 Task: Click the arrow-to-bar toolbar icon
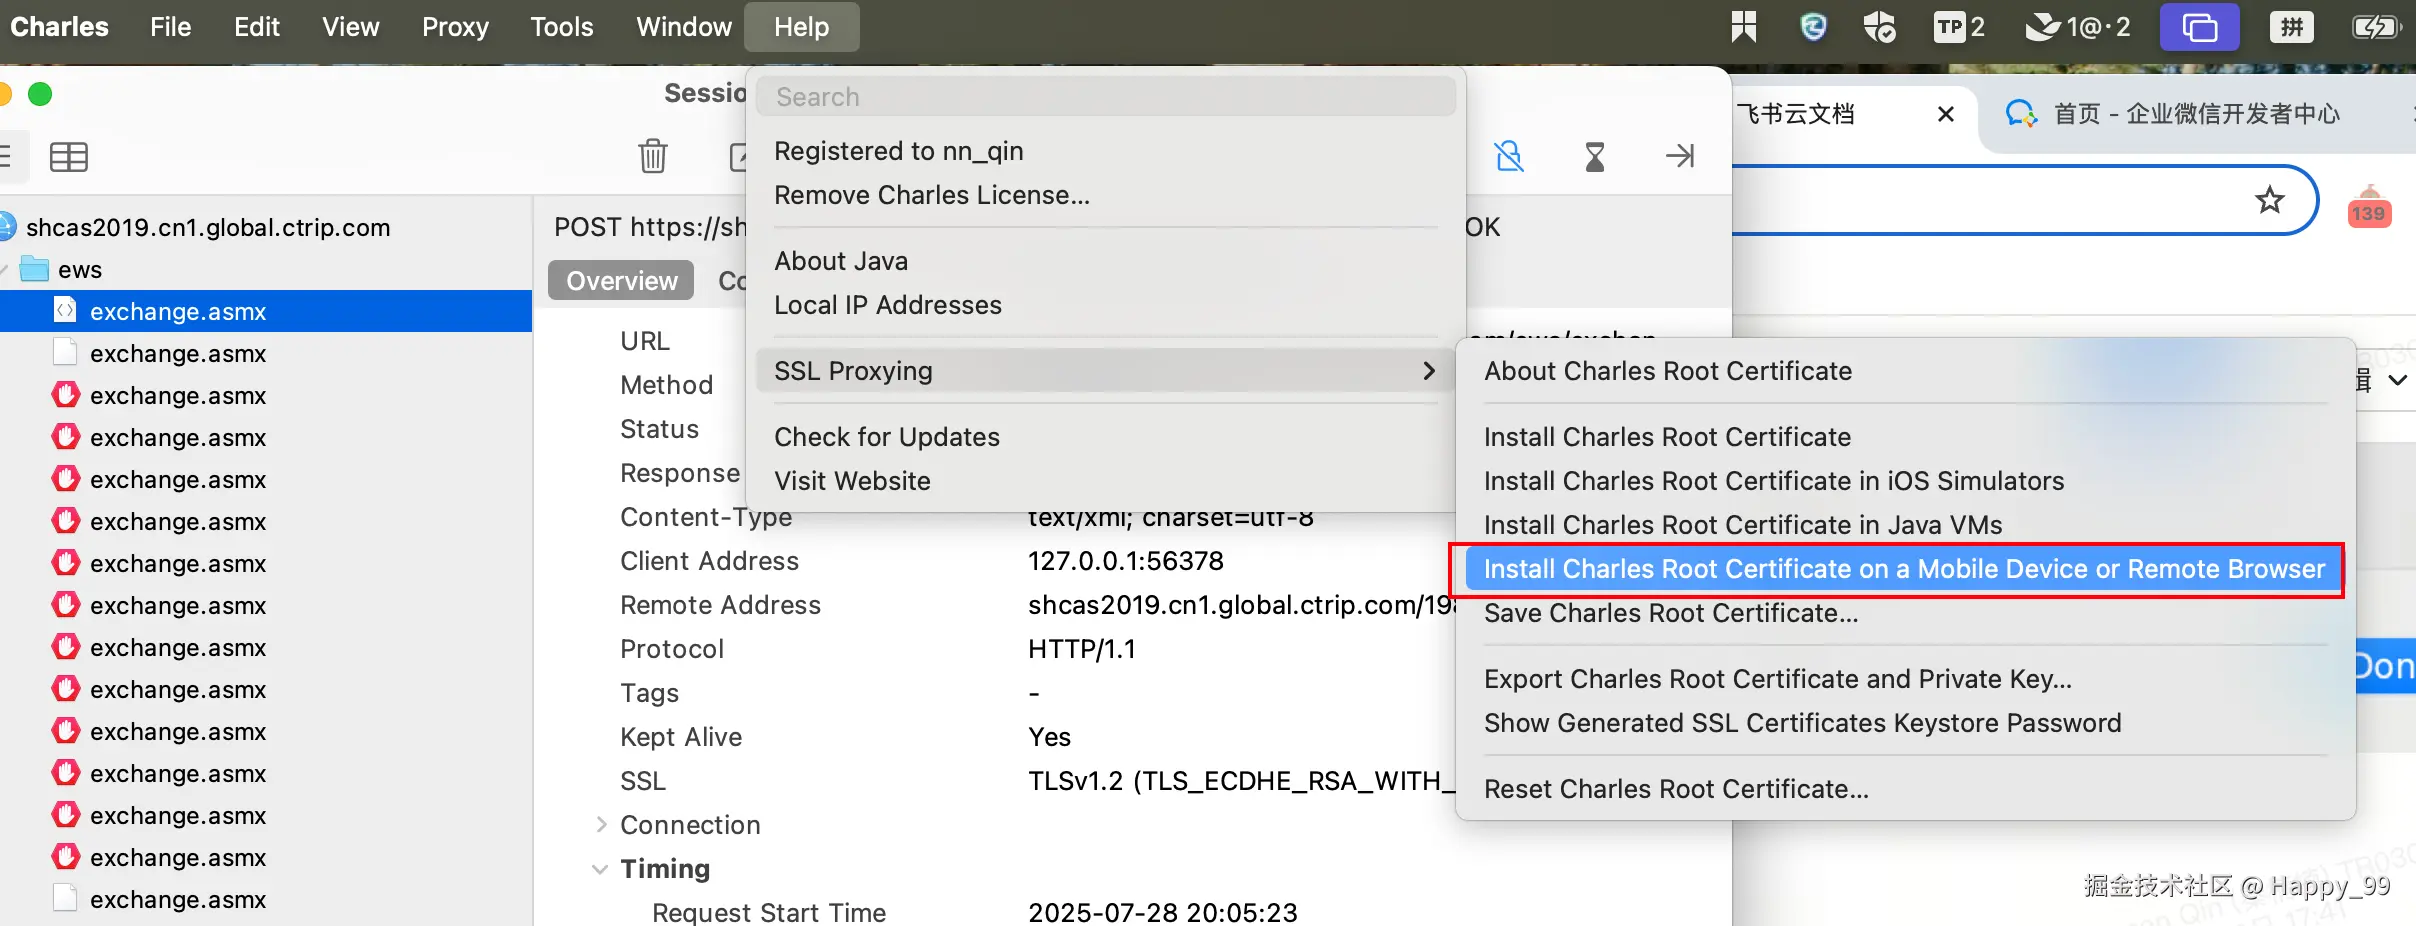(x=1680, y=156)
